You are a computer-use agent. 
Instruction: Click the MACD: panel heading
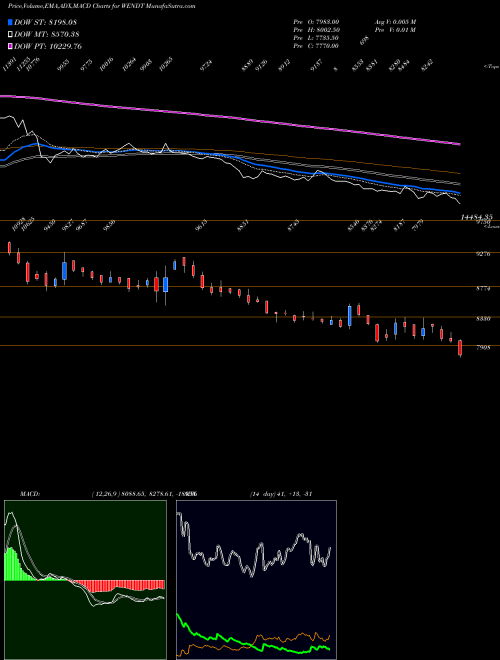click(30, 494)
